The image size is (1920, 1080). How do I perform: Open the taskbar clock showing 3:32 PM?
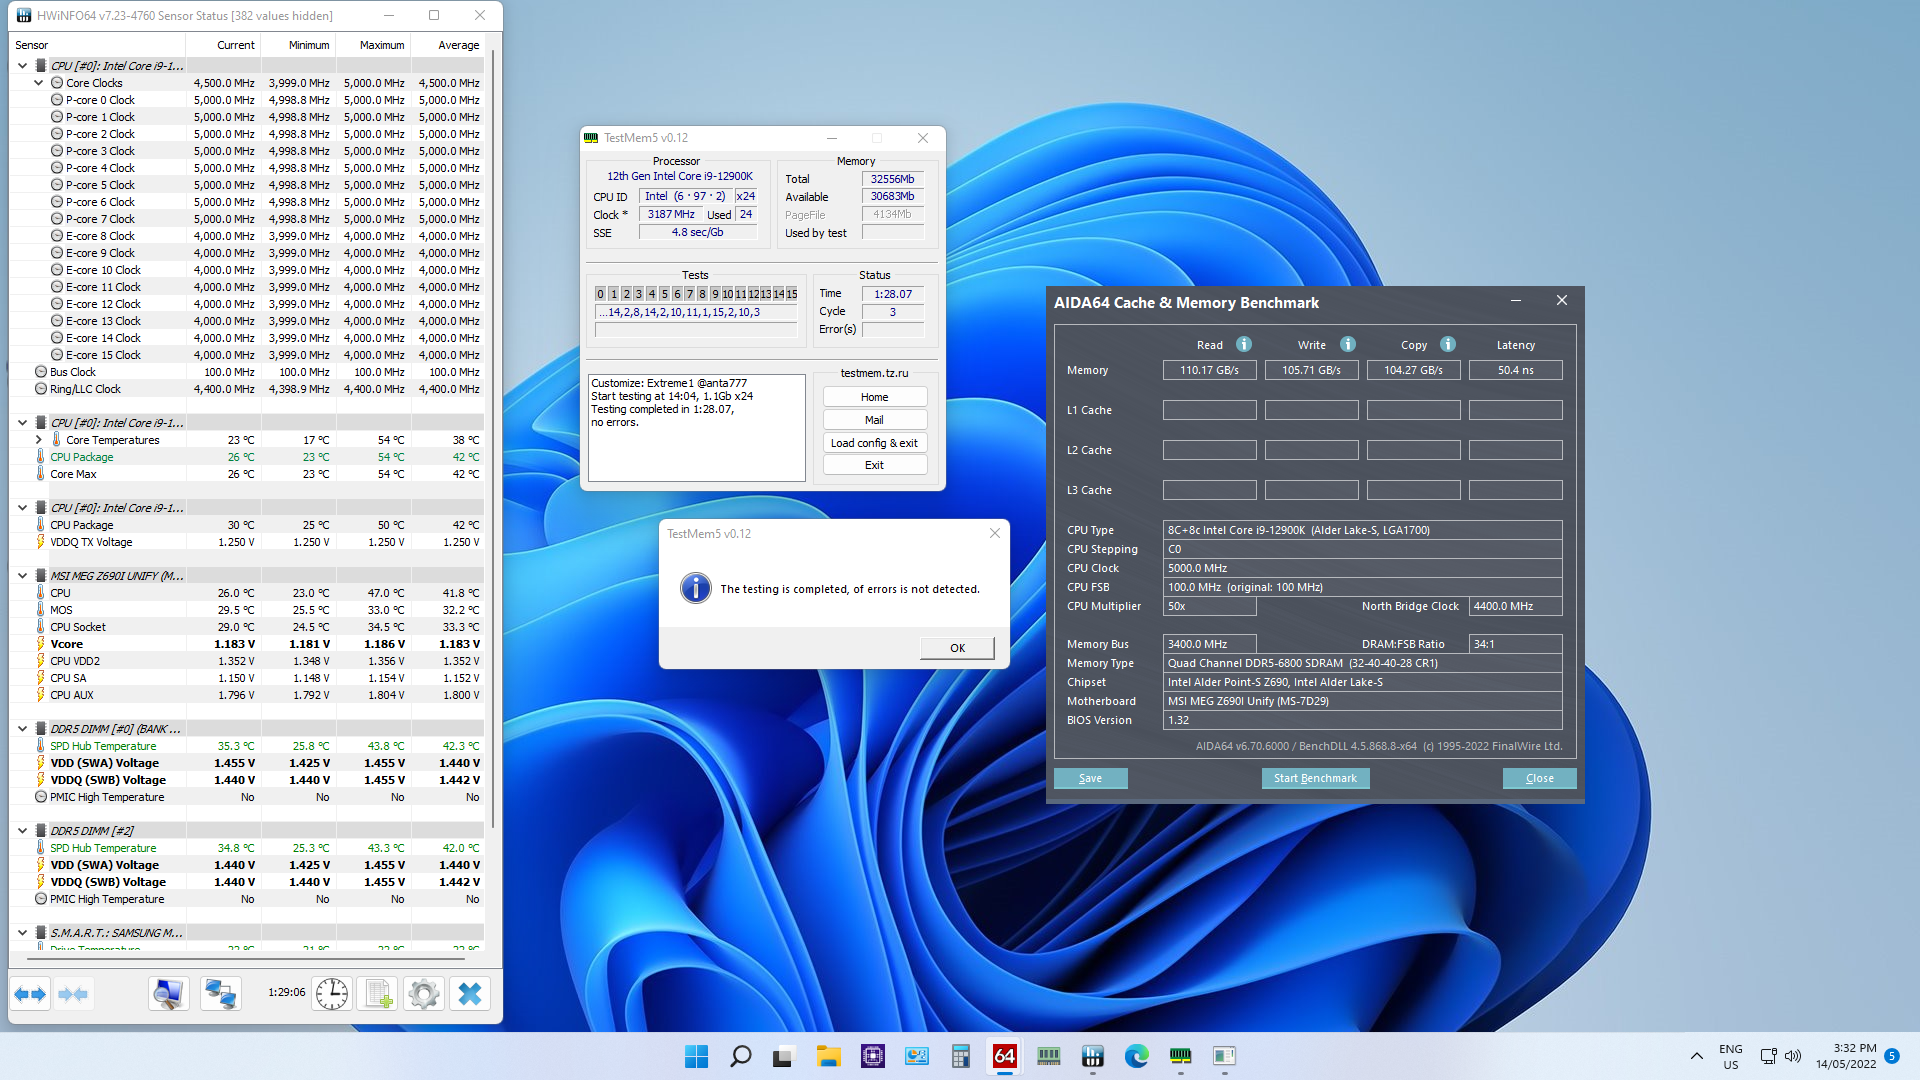click(x=1846, y=1056)
